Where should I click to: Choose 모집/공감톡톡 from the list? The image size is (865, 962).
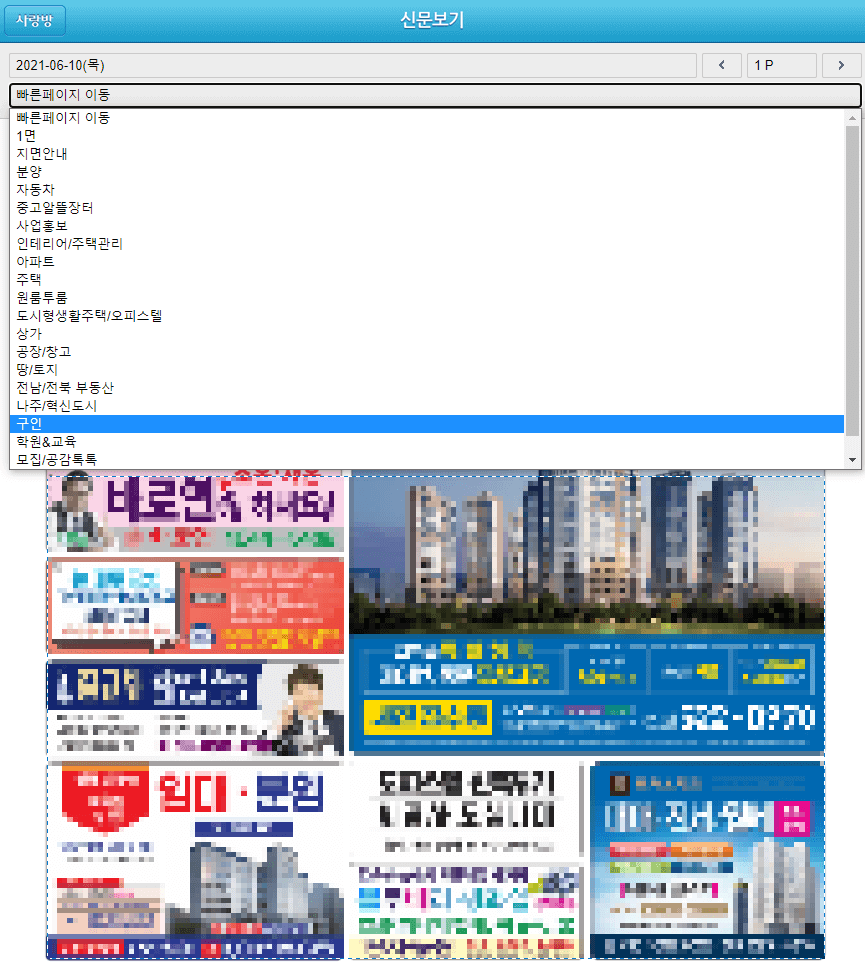coord(426,460)
